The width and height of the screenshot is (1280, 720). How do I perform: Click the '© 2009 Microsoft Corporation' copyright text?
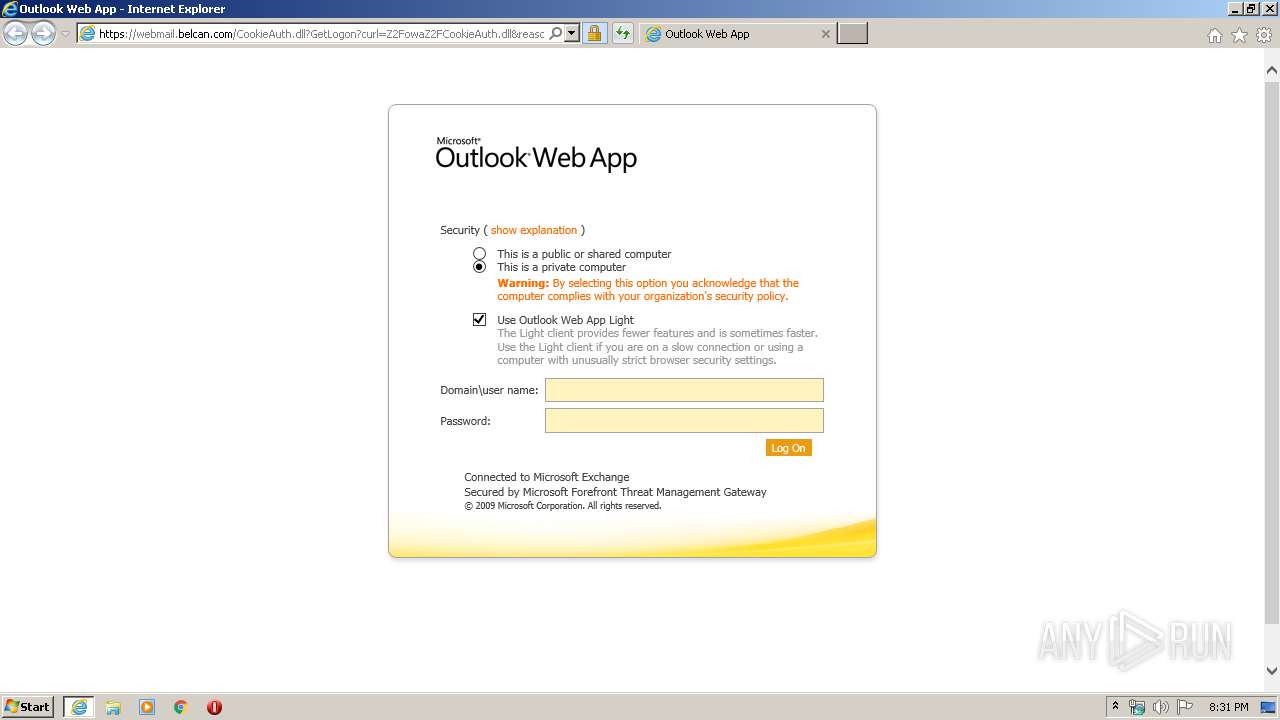click(563, 506)
